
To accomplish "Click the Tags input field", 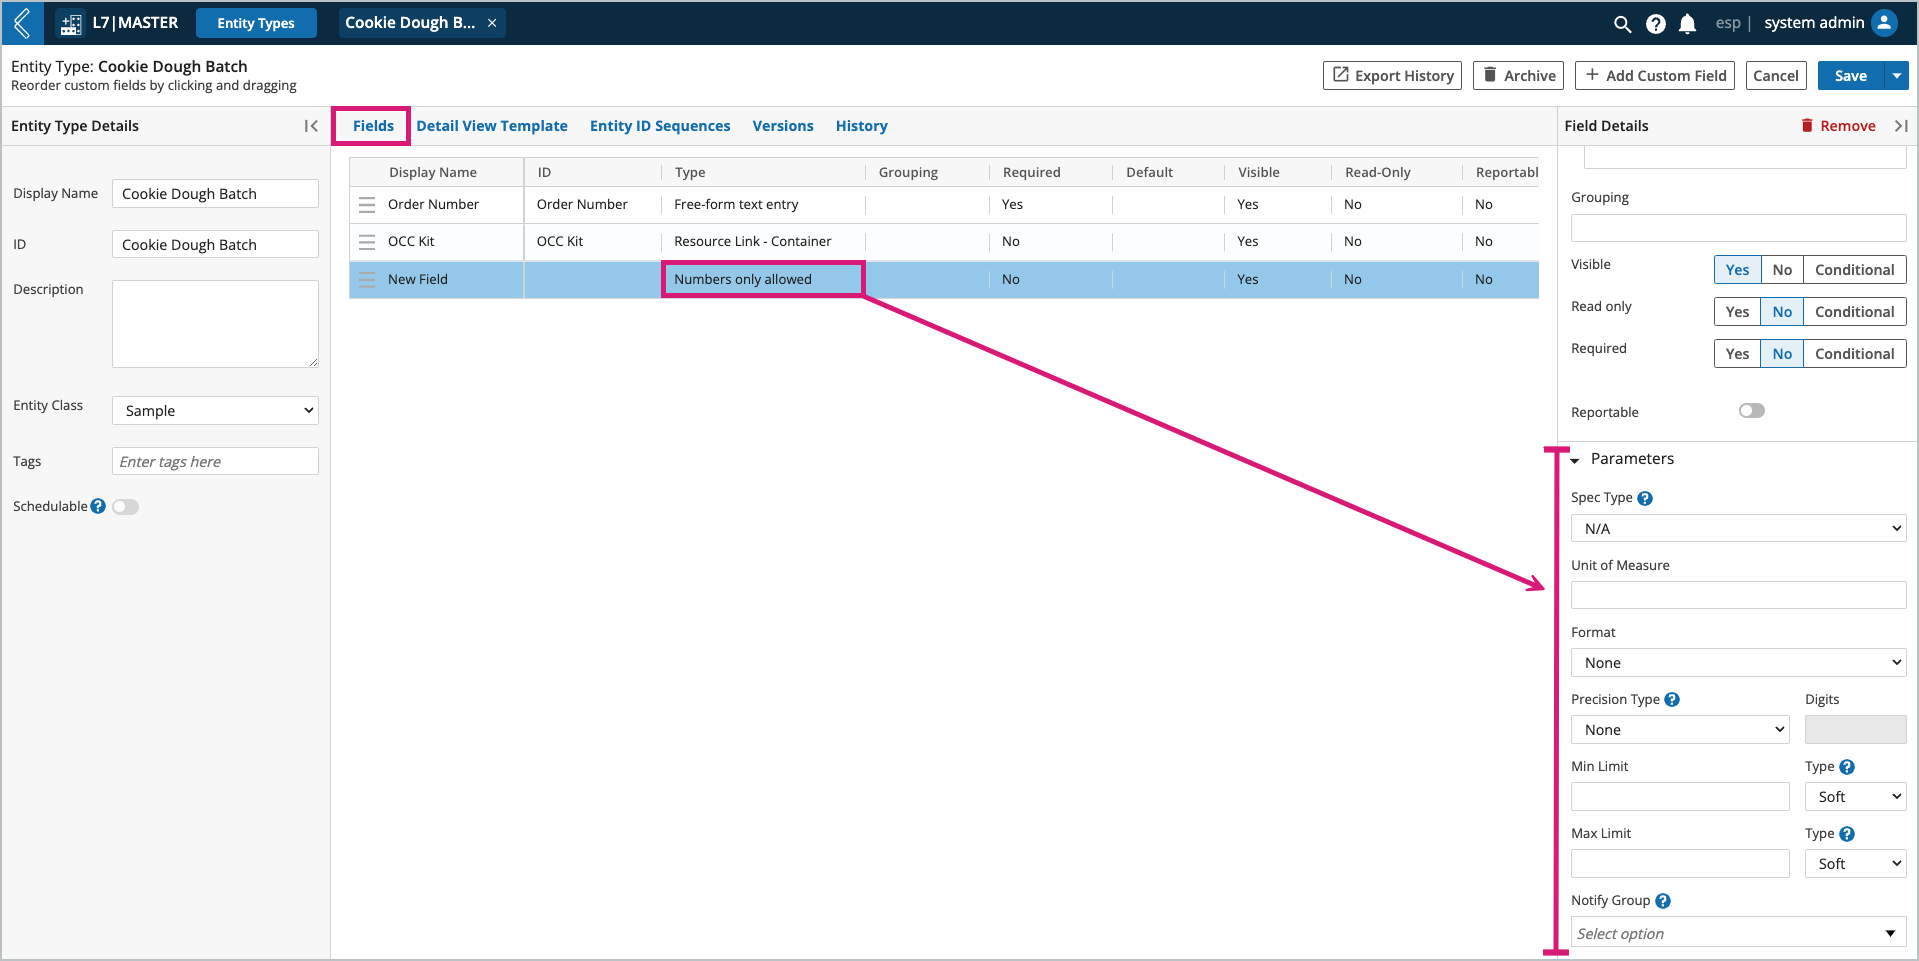I will click(x=215, y=462).
